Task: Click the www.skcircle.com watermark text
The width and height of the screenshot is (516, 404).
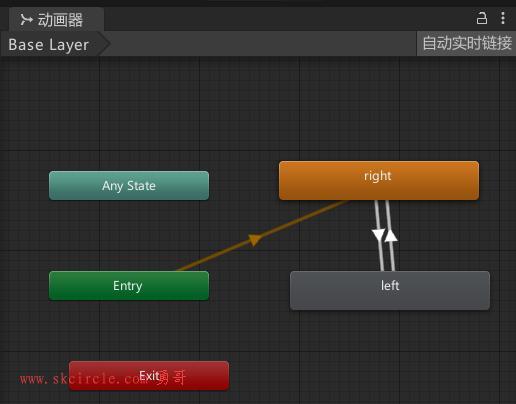Action: point(83,379)
